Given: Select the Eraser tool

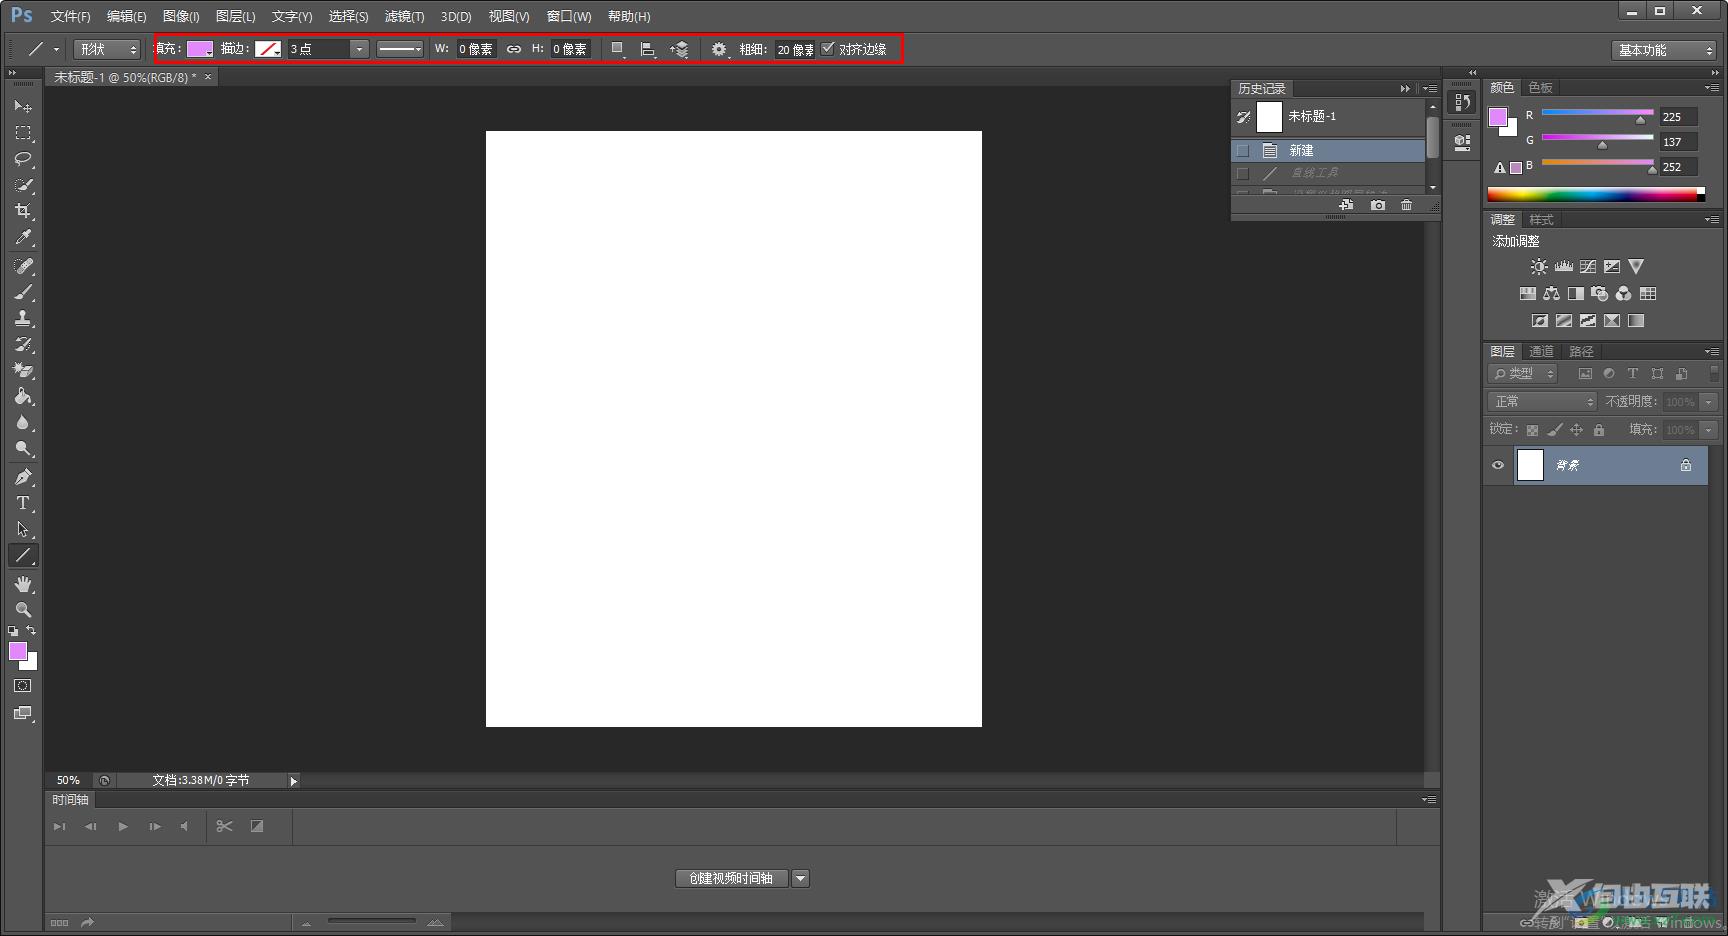Looking at the screenshot, I should pyautogui.click(x=23, y=370).
